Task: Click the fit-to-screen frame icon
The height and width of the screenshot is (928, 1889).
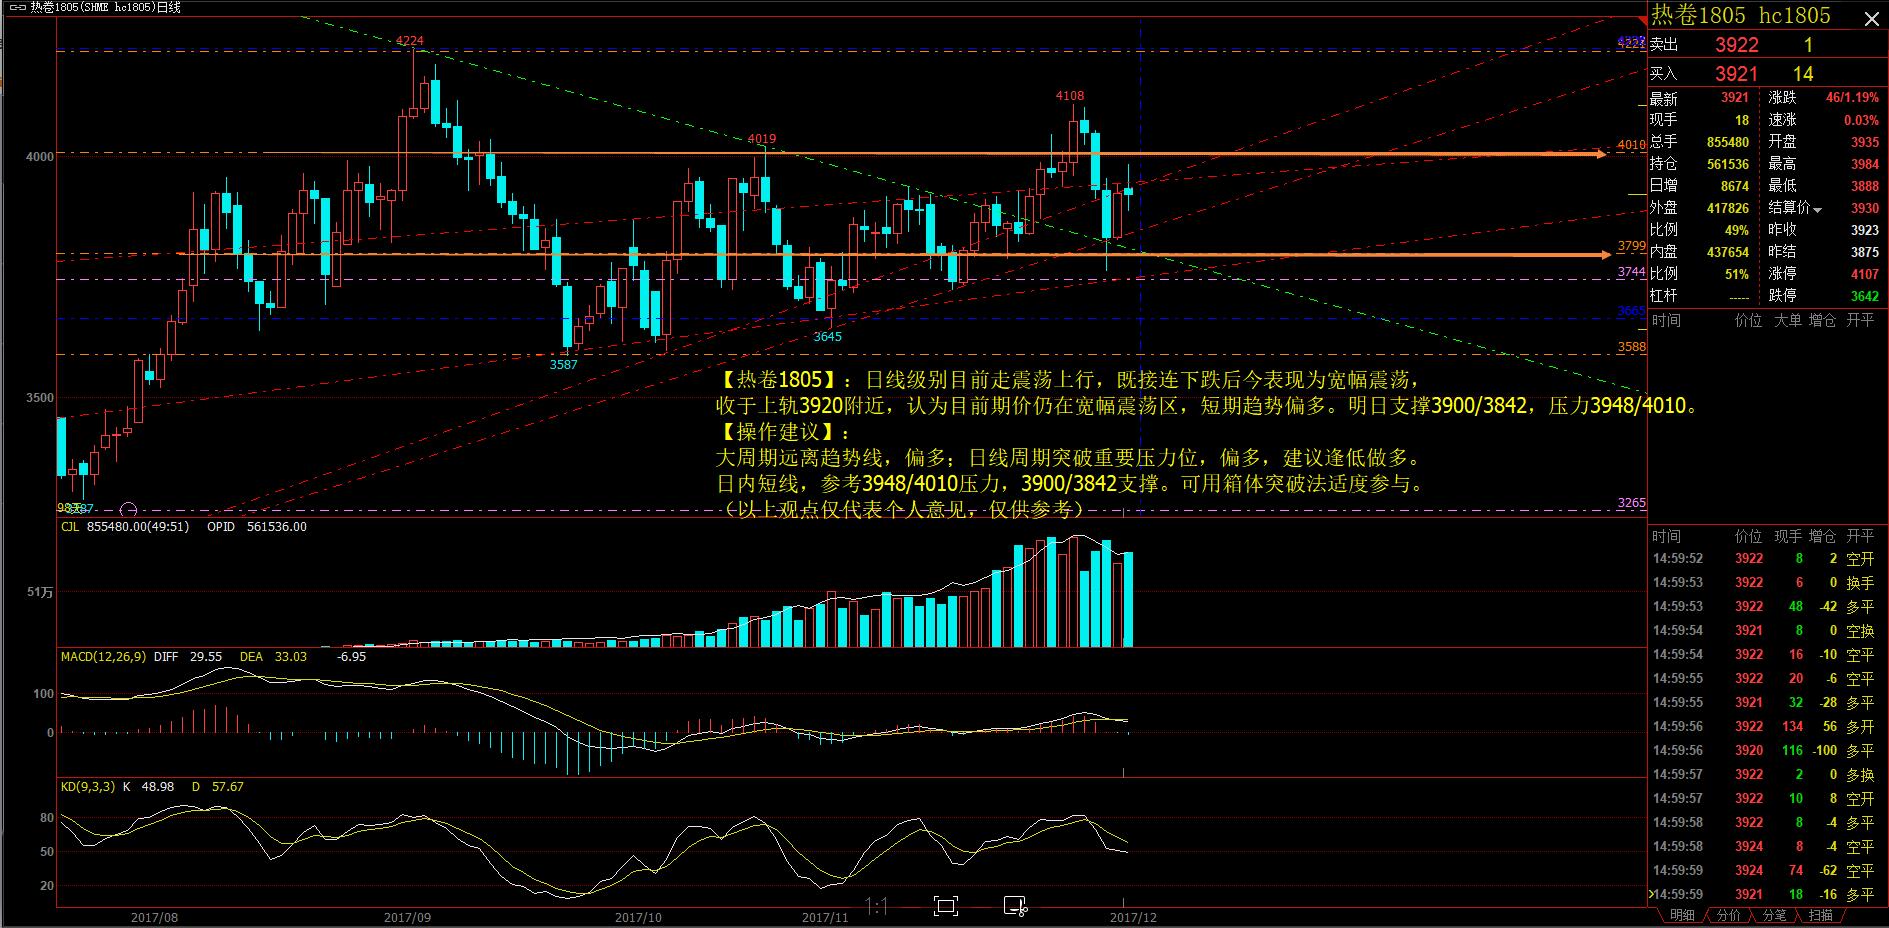Action: point(945,907)
